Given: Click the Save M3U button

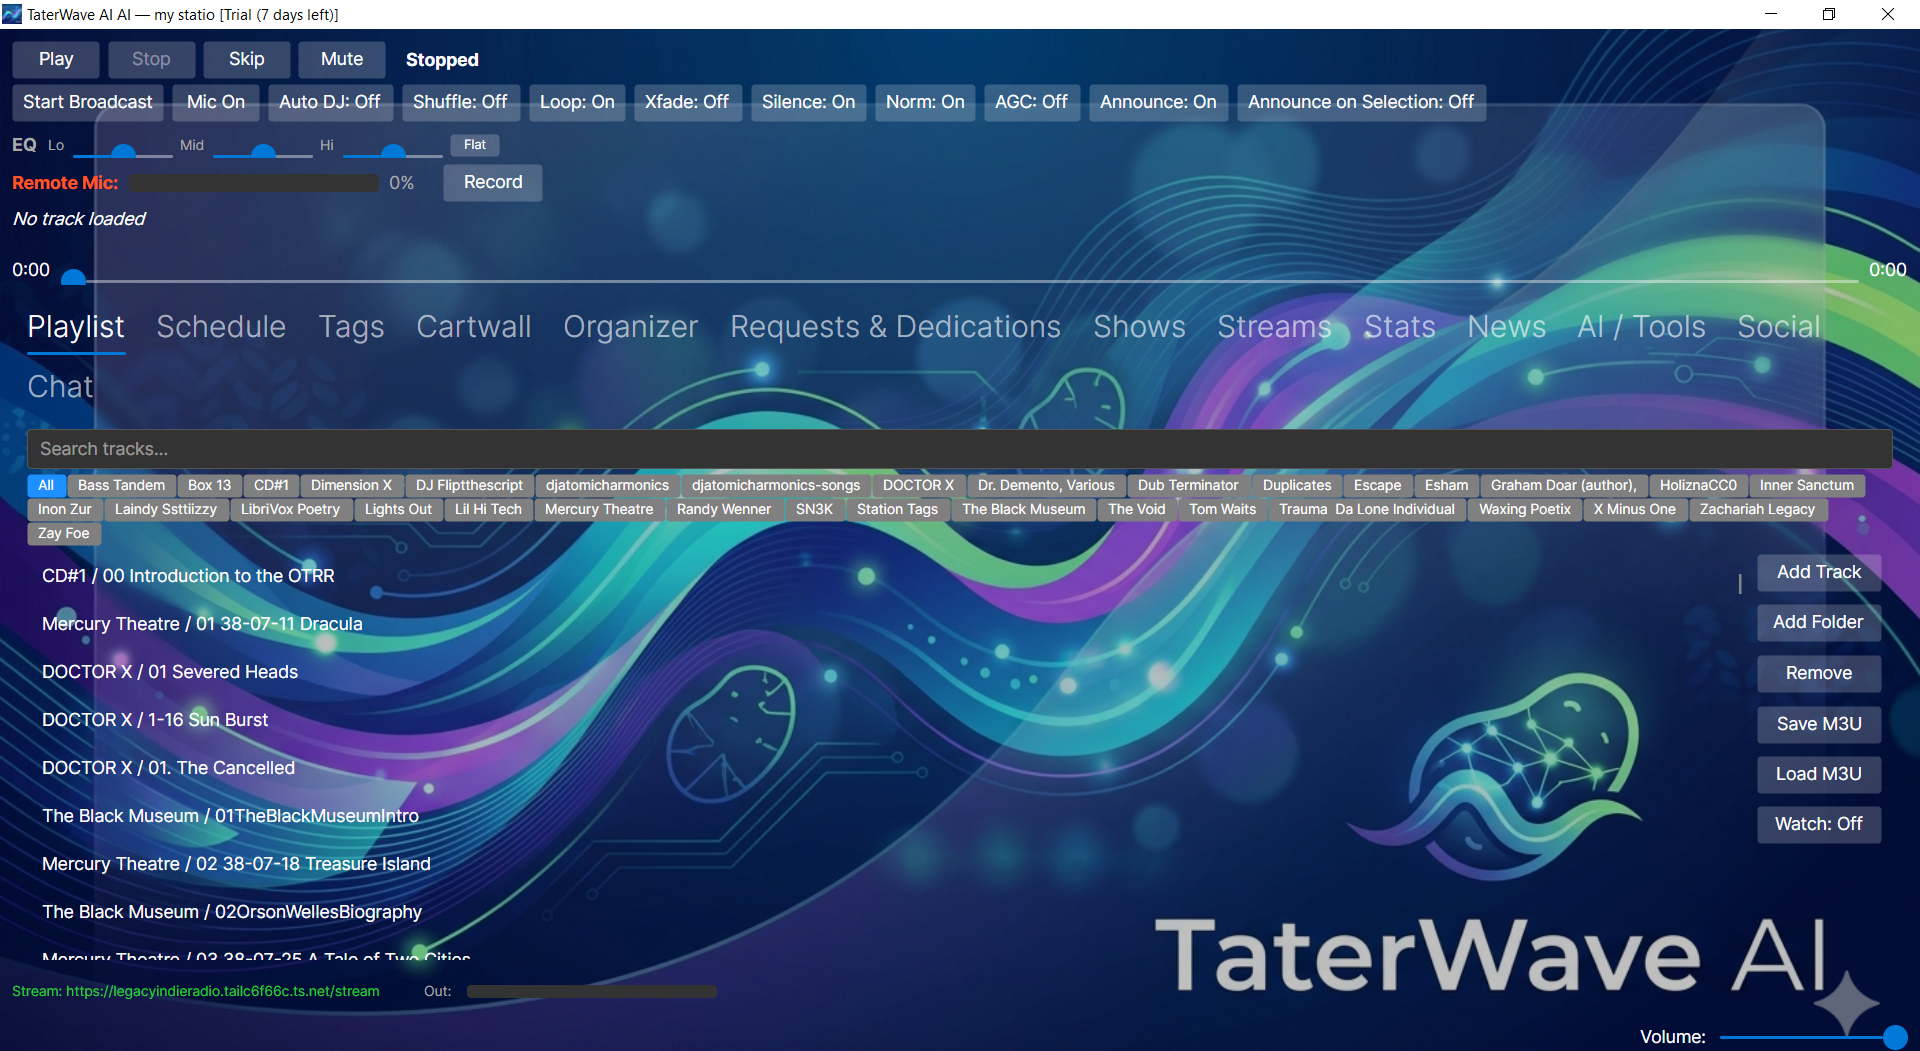Looking at the screenshot, I should [1818, 724].
